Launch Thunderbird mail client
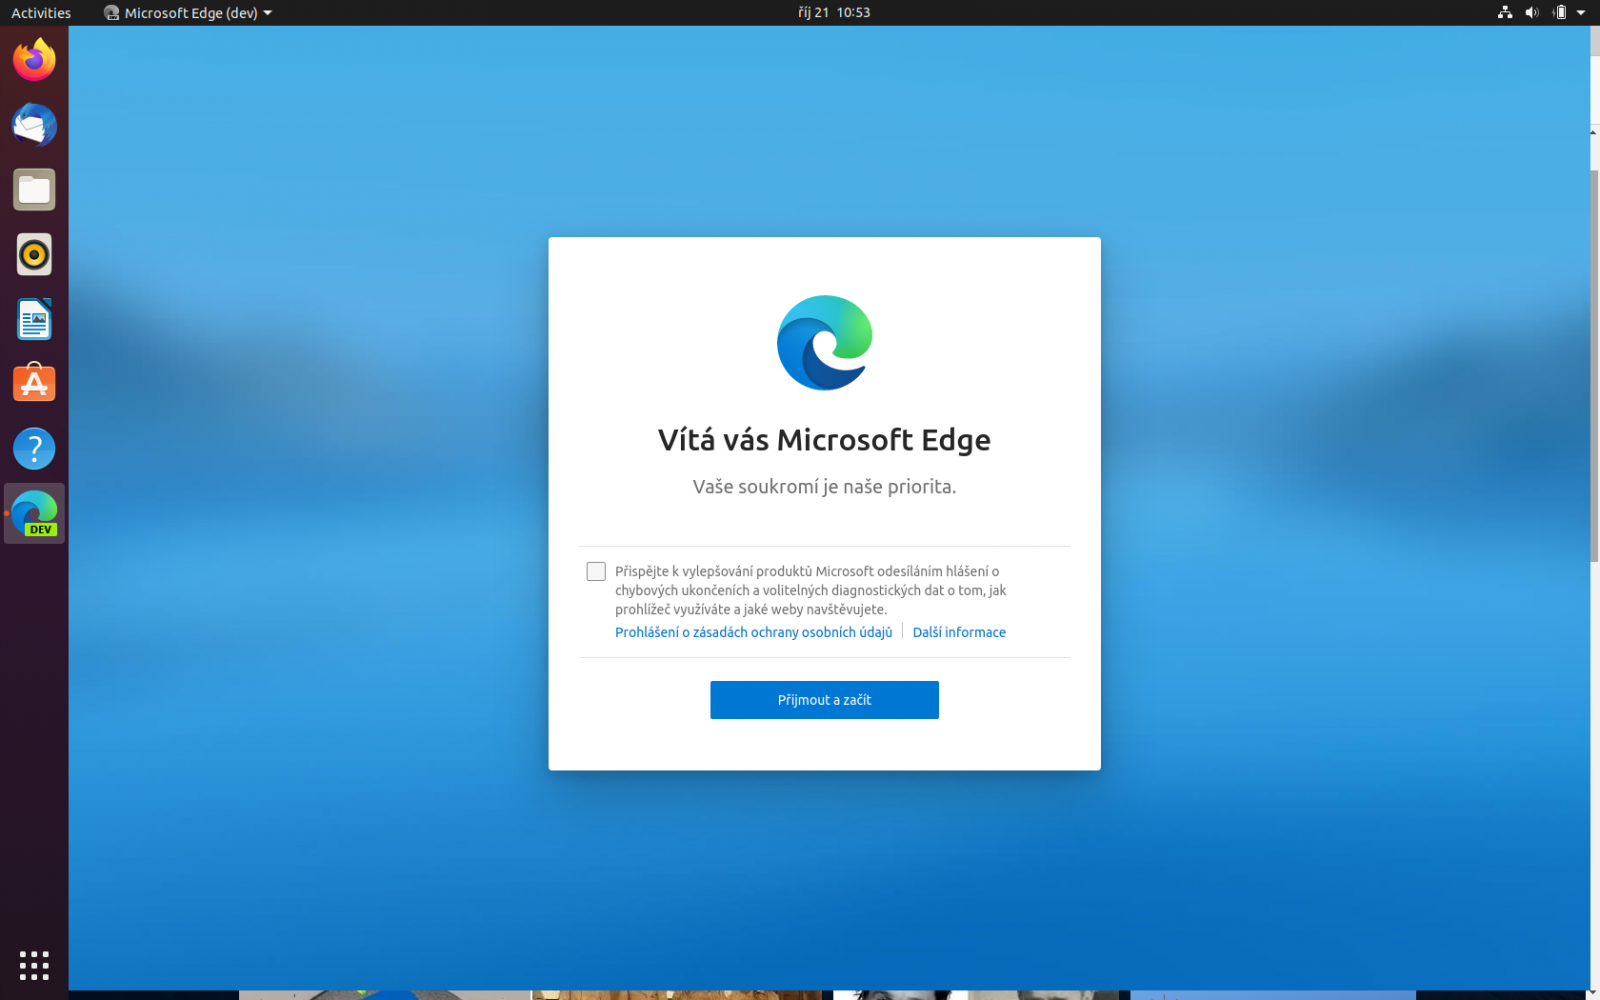The height and width of the screenshot is (1000, 1600). (x=34, y=125)
